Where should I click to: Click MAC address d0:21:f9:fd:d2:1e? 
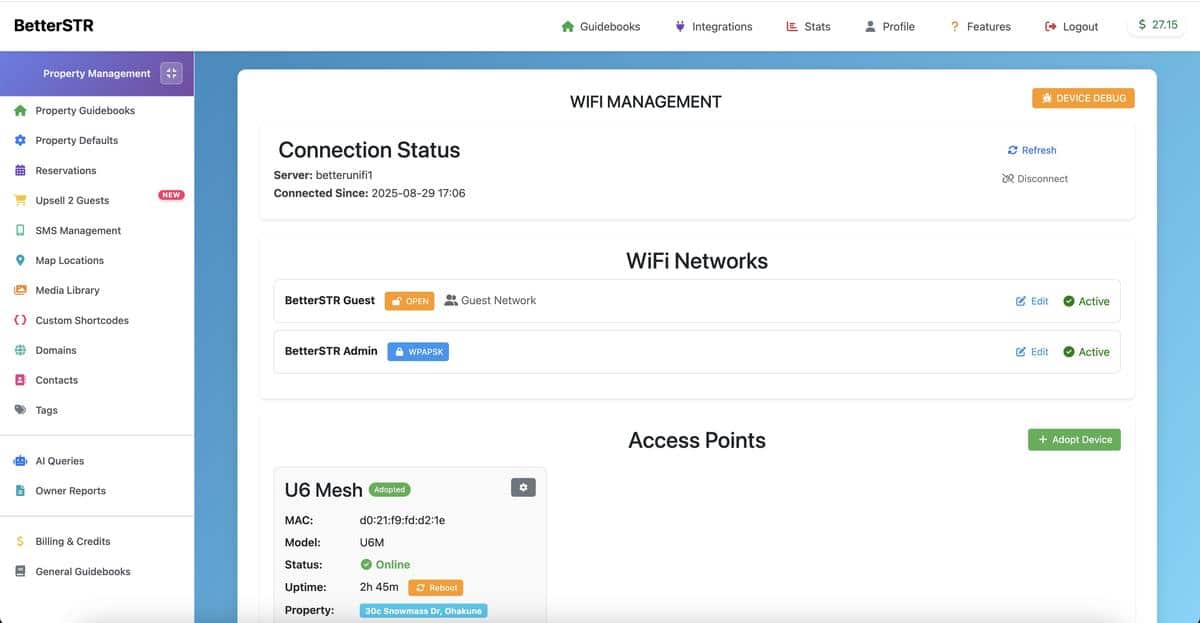click(x=402, y=520)
